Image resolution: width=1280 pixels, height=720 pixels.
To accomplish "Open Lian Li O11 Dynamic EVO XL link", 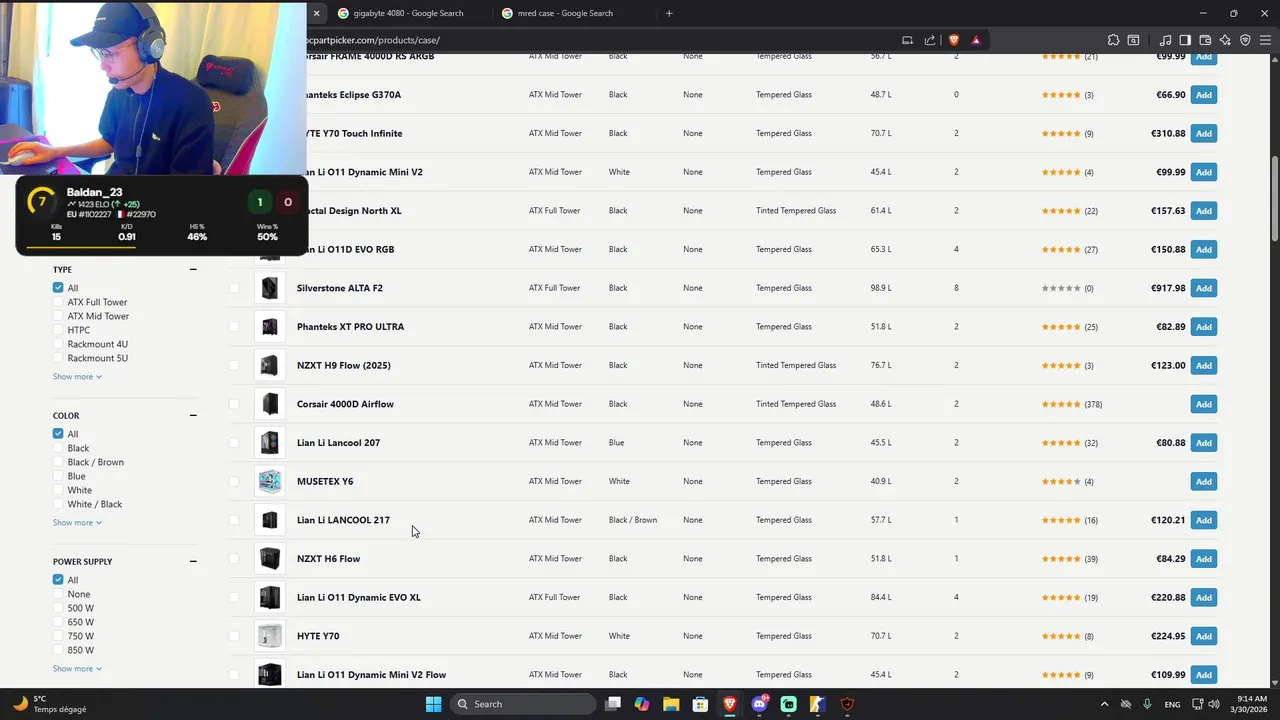I will 358,597.
